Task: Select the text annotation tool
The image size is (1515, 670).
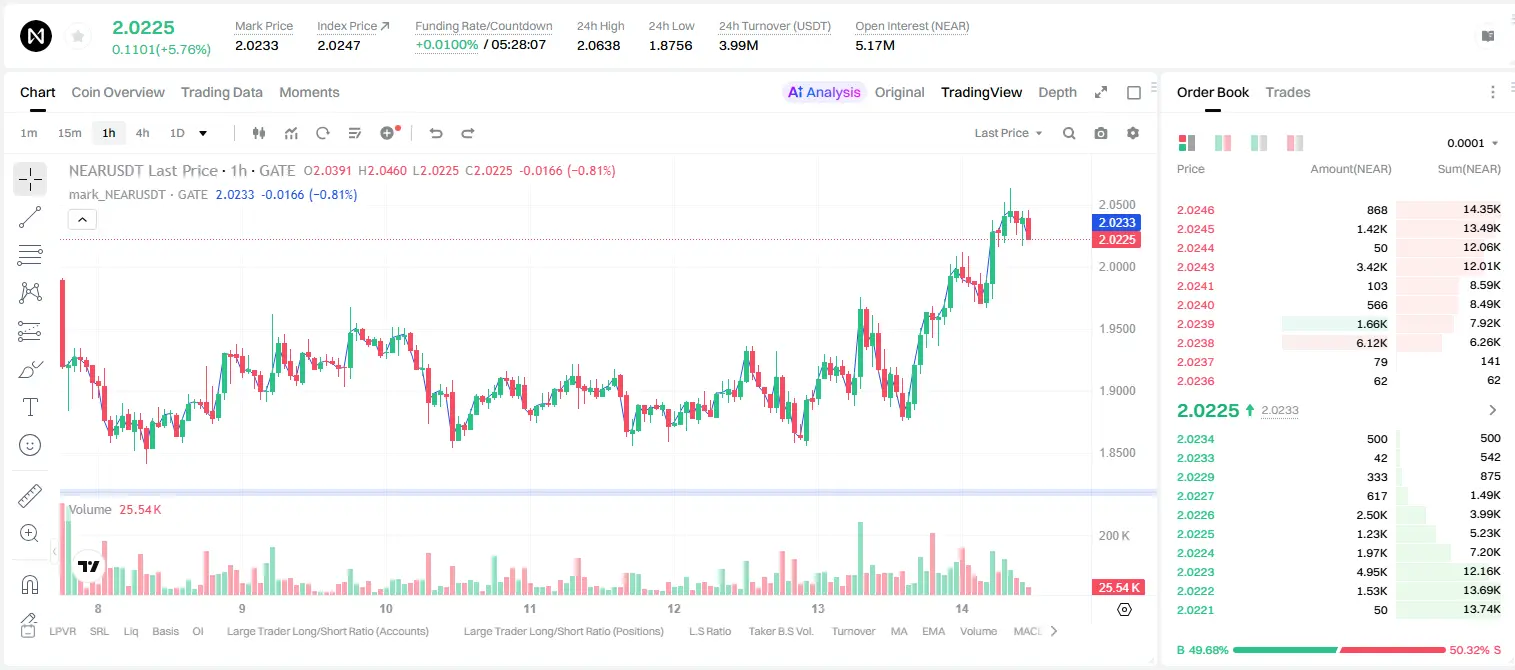Action: point(30,407)
